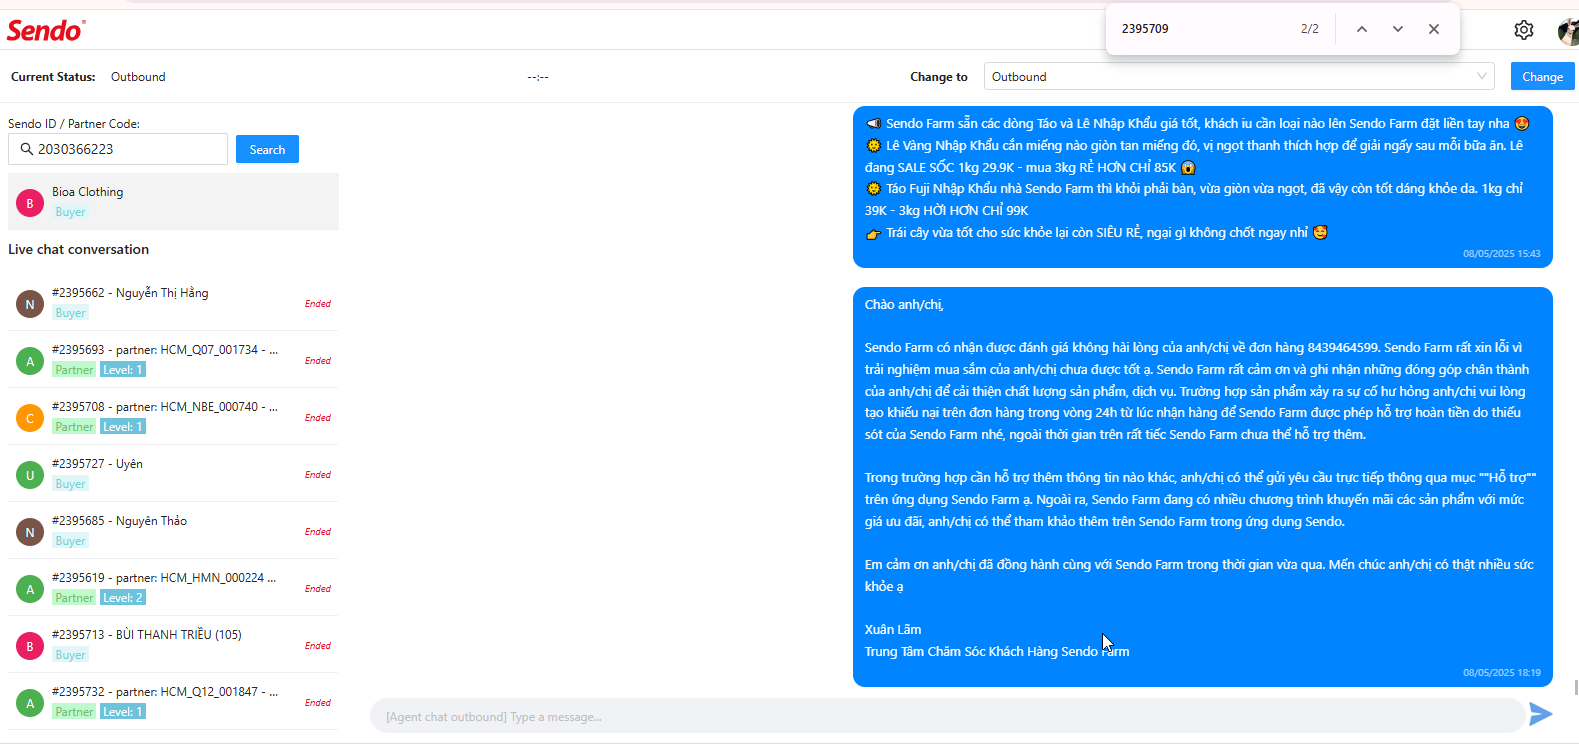Viewport: 1579px width, 748px height.
Task: Focus the agent chat message input
Action: 947,716
